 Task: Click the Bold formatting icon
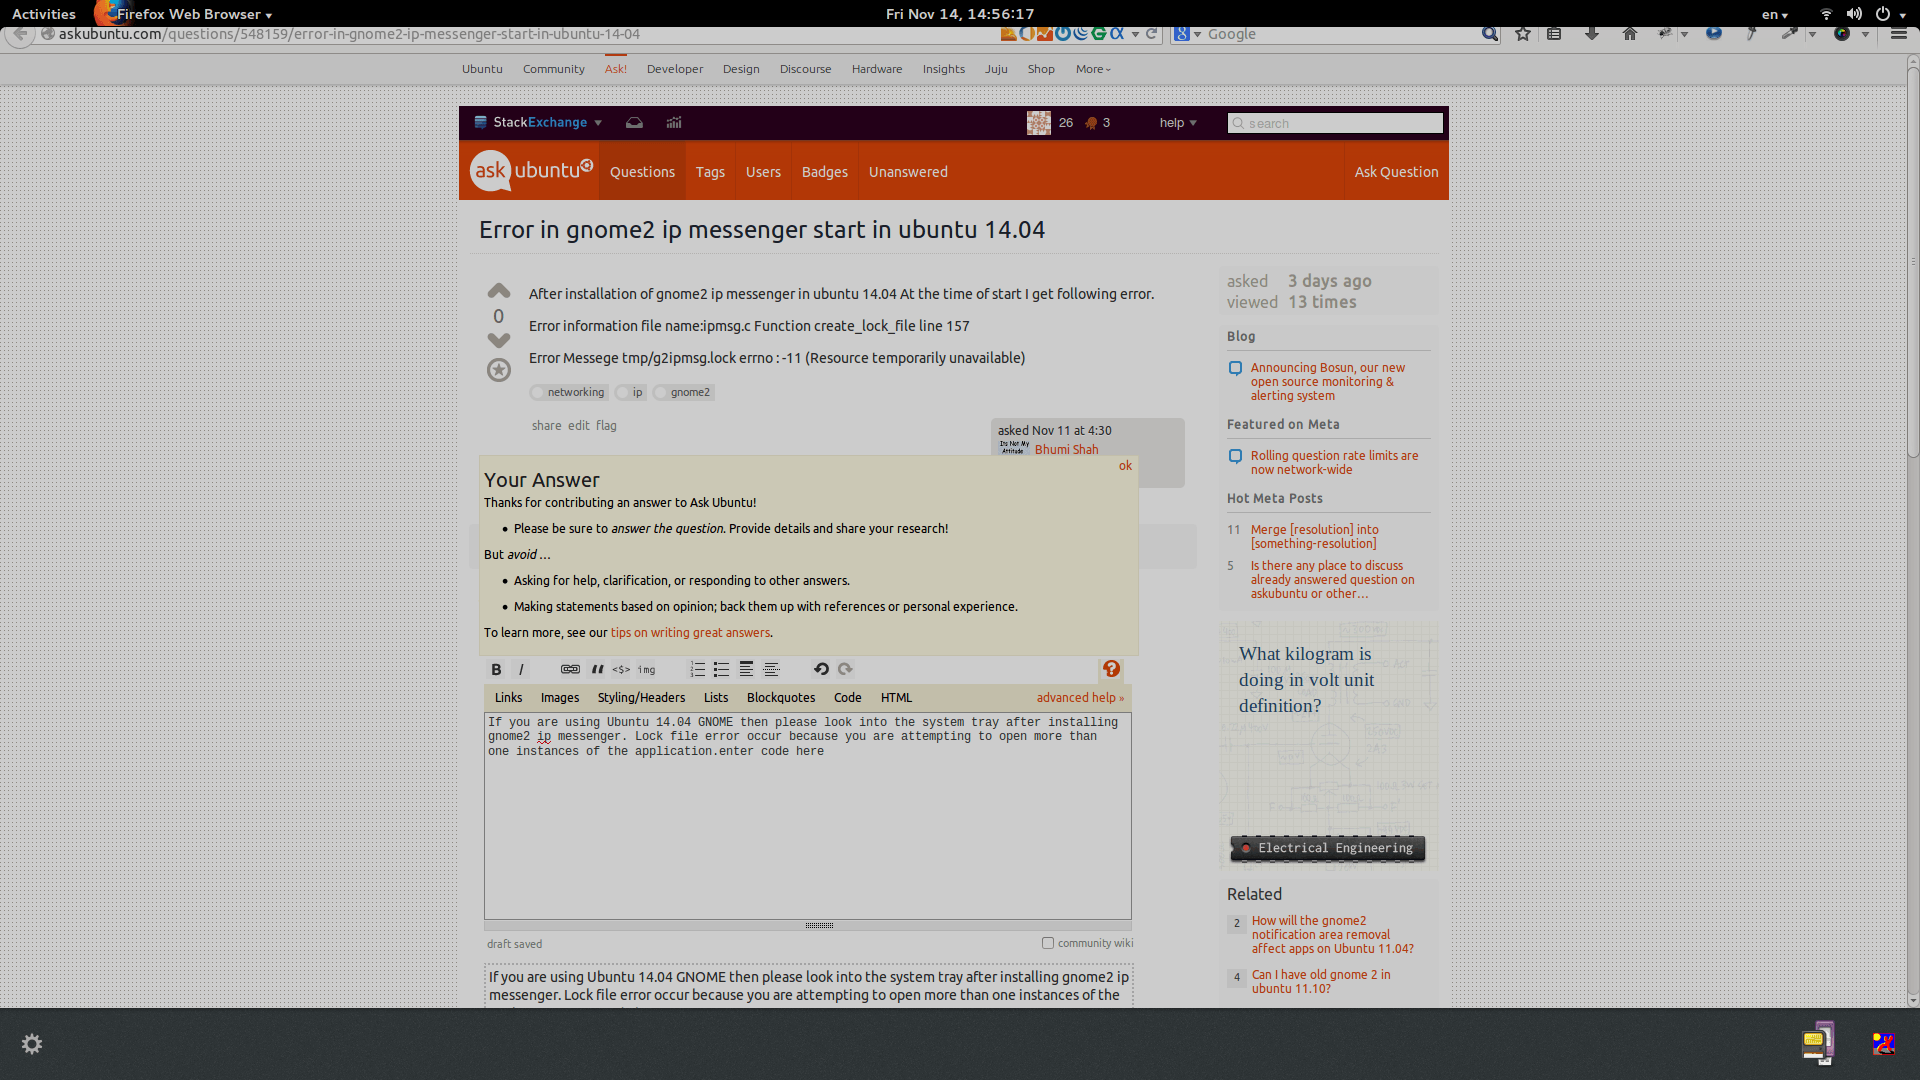pos(497,669)
